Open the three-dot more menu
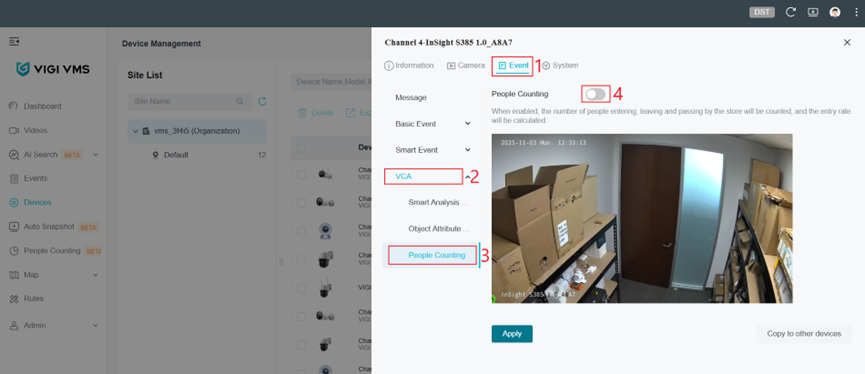865x374 pixels. pyautogui.click(x=856, y=12)
